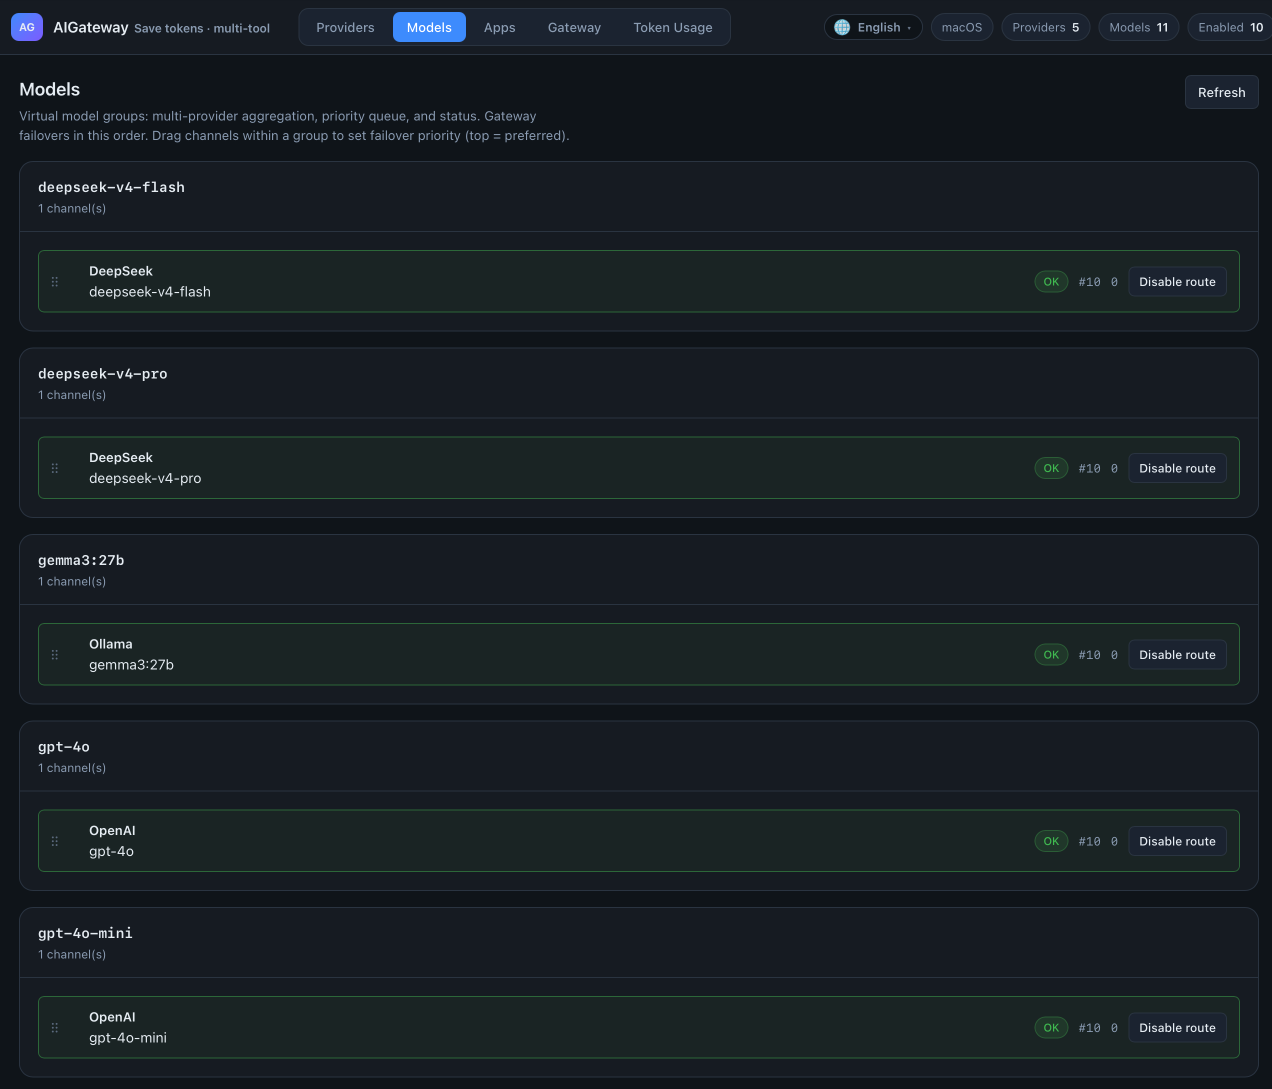Go to the Gateway tab
Image resolution: width=1272 pixels, height=1089 pixels.
pyautogui.click(x=574, y=27)
